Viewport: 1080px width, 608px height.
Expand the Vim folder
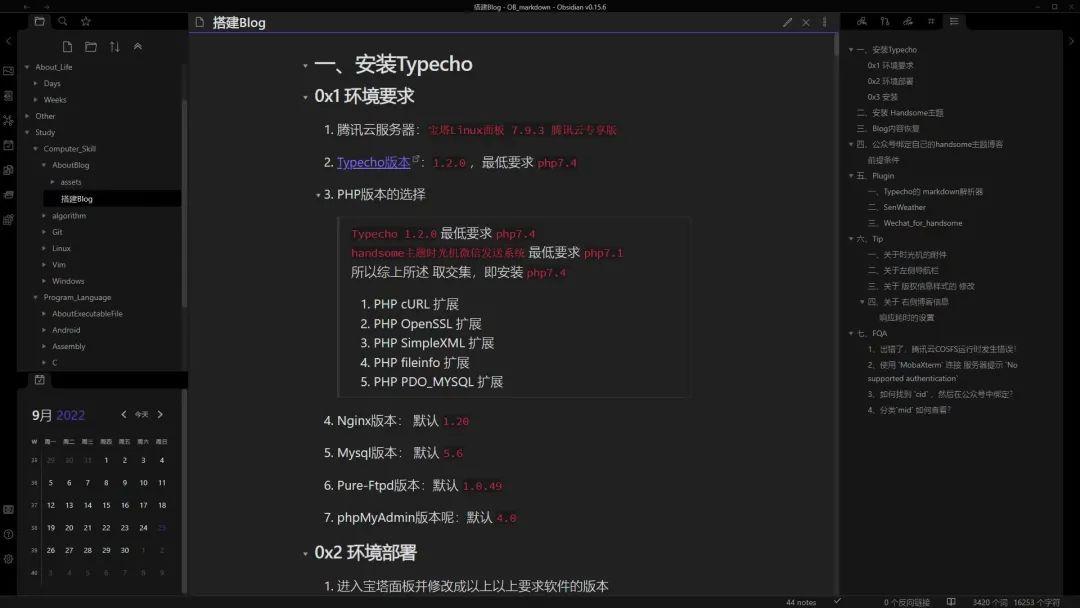[44, 264]
